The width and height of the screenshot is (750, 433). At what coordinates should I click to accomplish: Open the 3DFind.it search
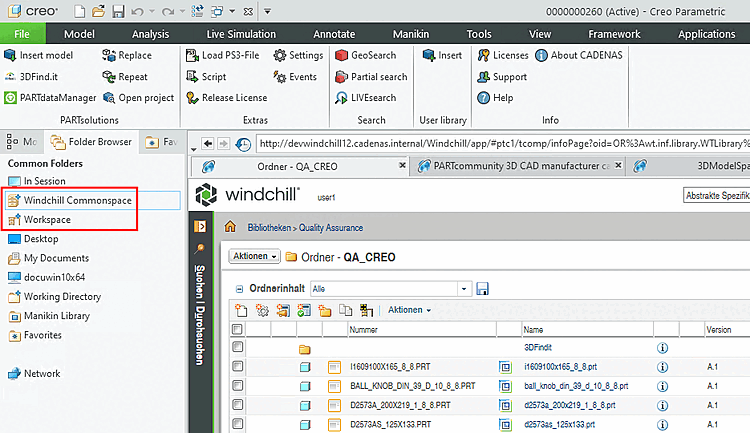31,77
